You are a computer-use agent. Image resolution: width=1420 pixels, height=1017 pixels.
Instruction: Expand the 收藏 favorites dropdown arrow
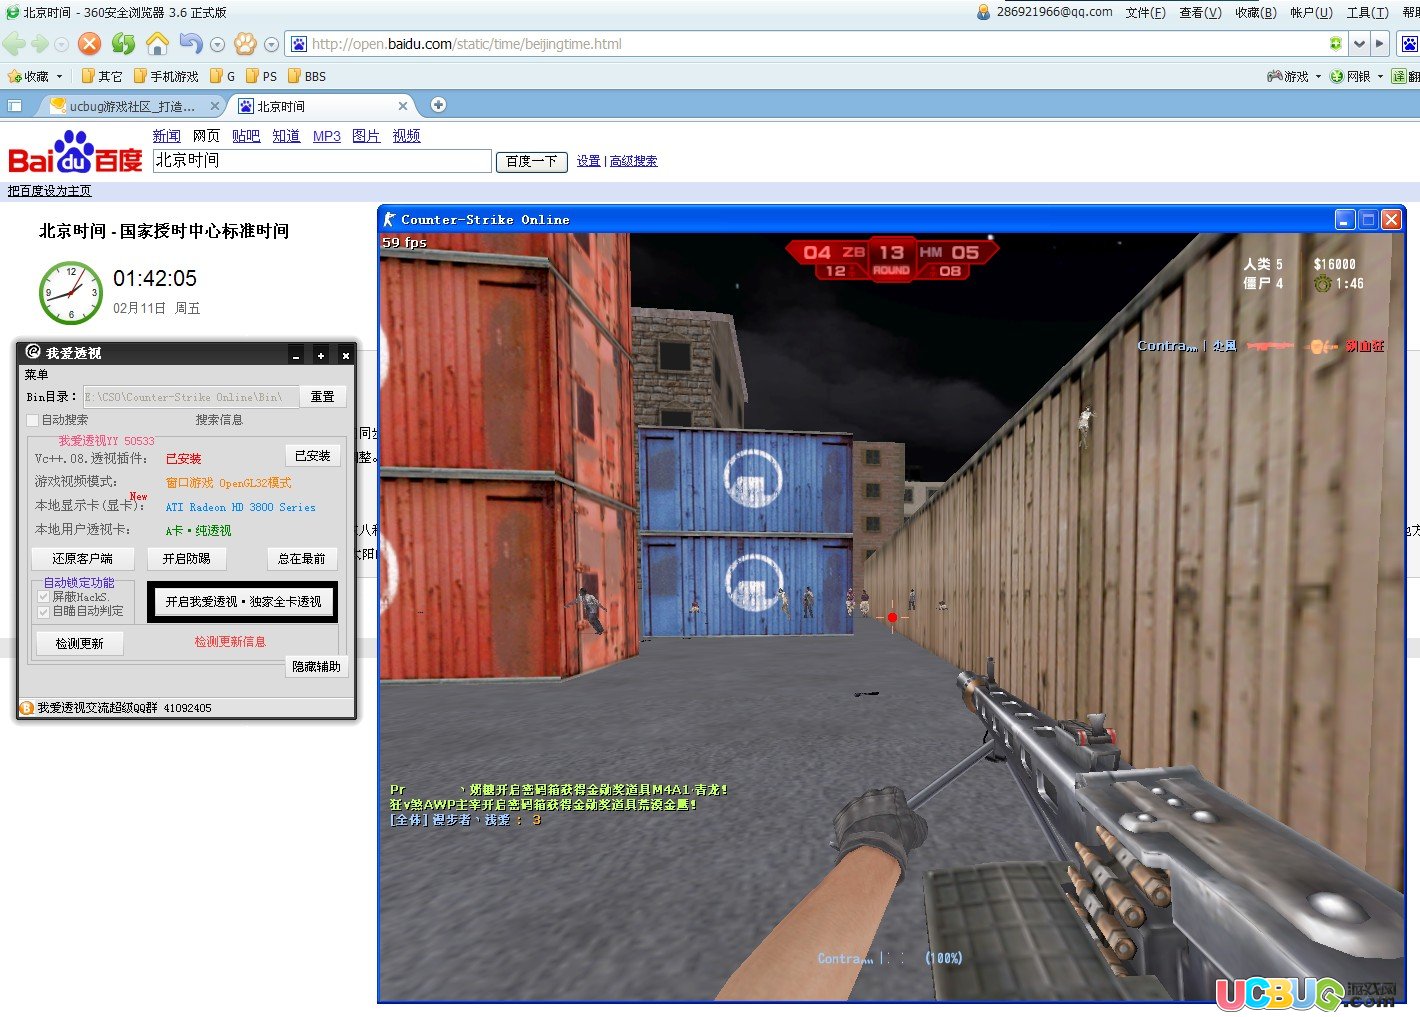59,76
